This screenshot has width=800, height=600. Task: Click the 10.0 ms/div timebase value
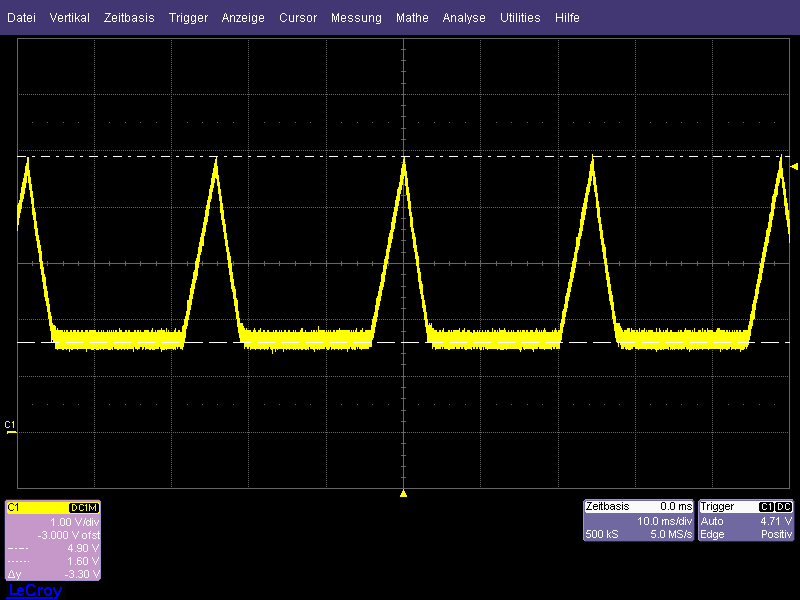[664, 521]
